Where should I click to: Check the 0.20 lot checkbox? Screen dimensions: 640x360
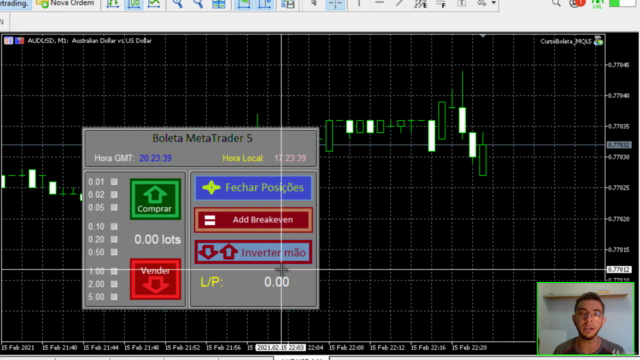[114, 239]
